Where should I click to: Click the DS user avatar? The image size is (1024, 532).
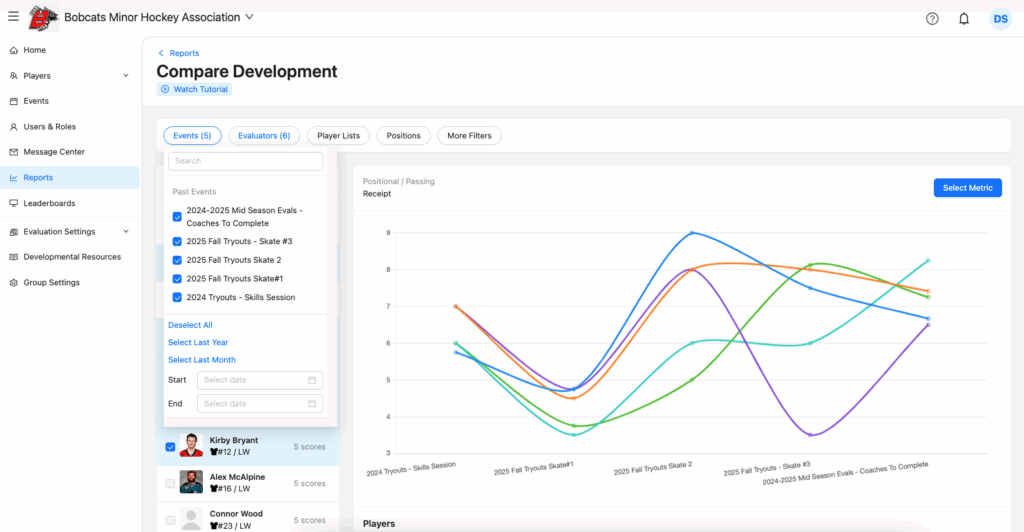1000,18
